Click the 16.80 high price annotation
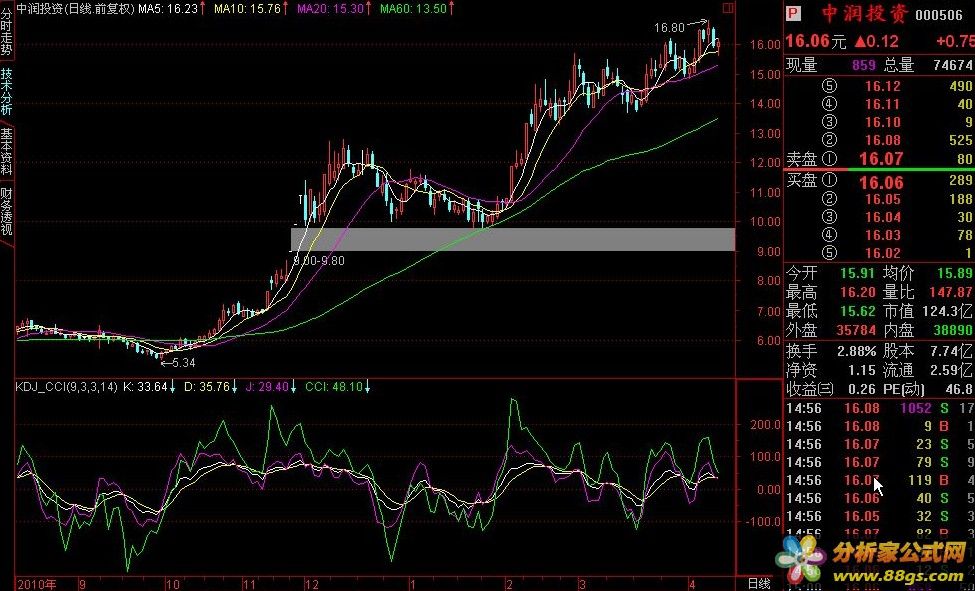The image size is (975, 591). [x=669, y=28]
